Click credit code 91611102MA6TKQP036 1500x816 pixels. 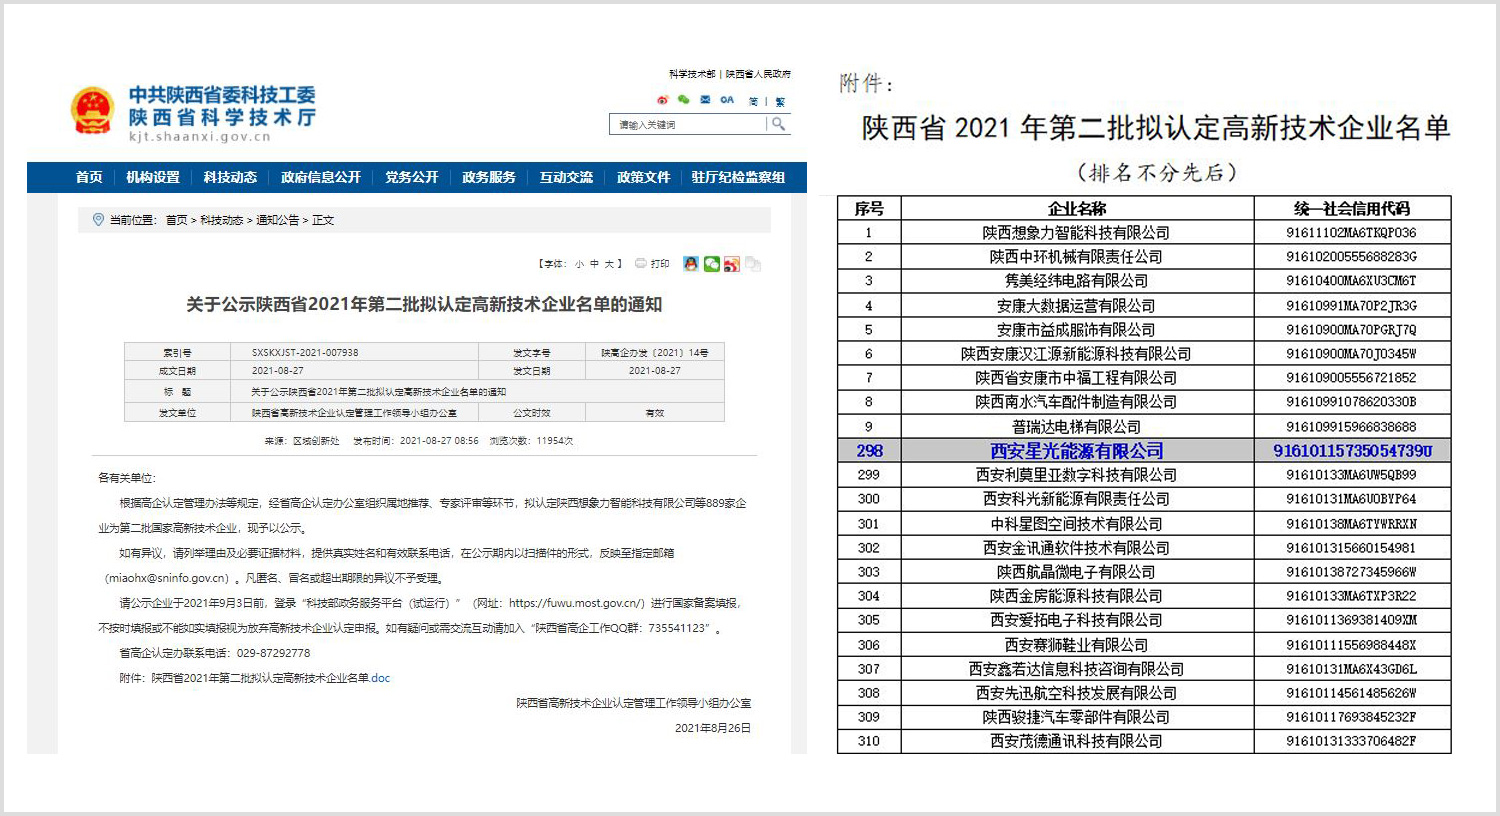pyautogui.click(x=1352, y=233)
